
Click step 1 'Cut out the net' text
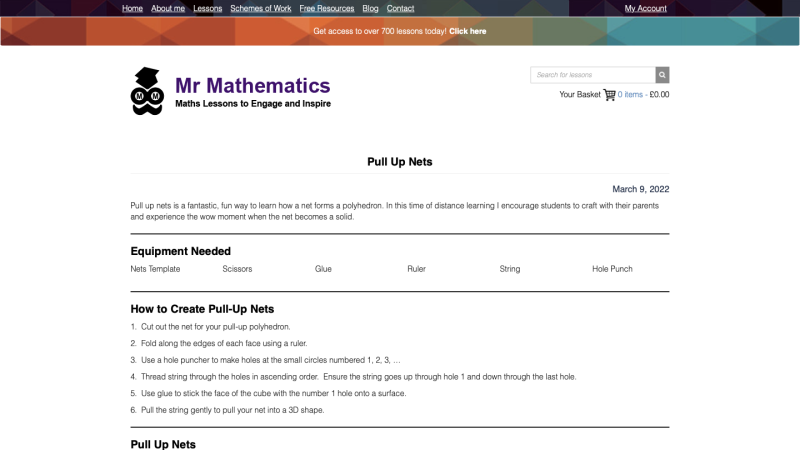click(x=215, y=327)
